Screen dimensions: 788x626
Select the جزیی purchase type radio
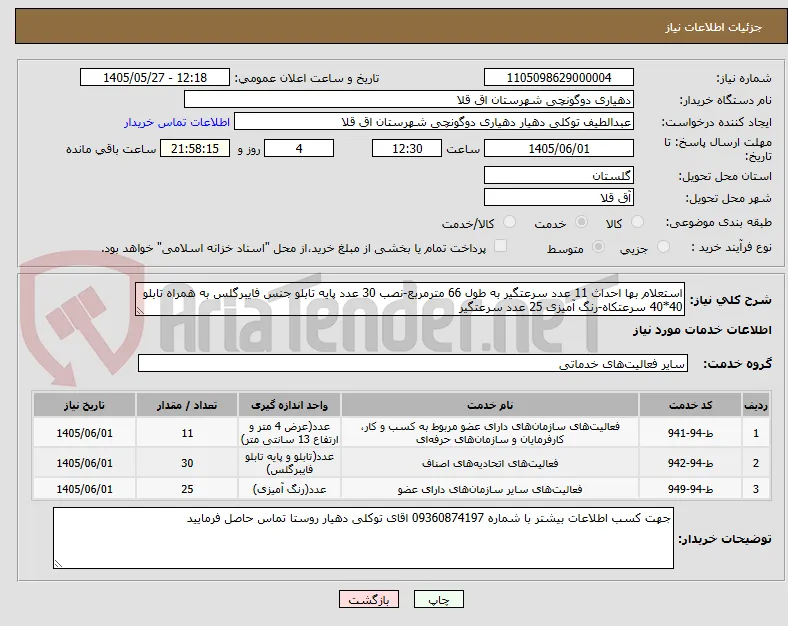(663, 247)
